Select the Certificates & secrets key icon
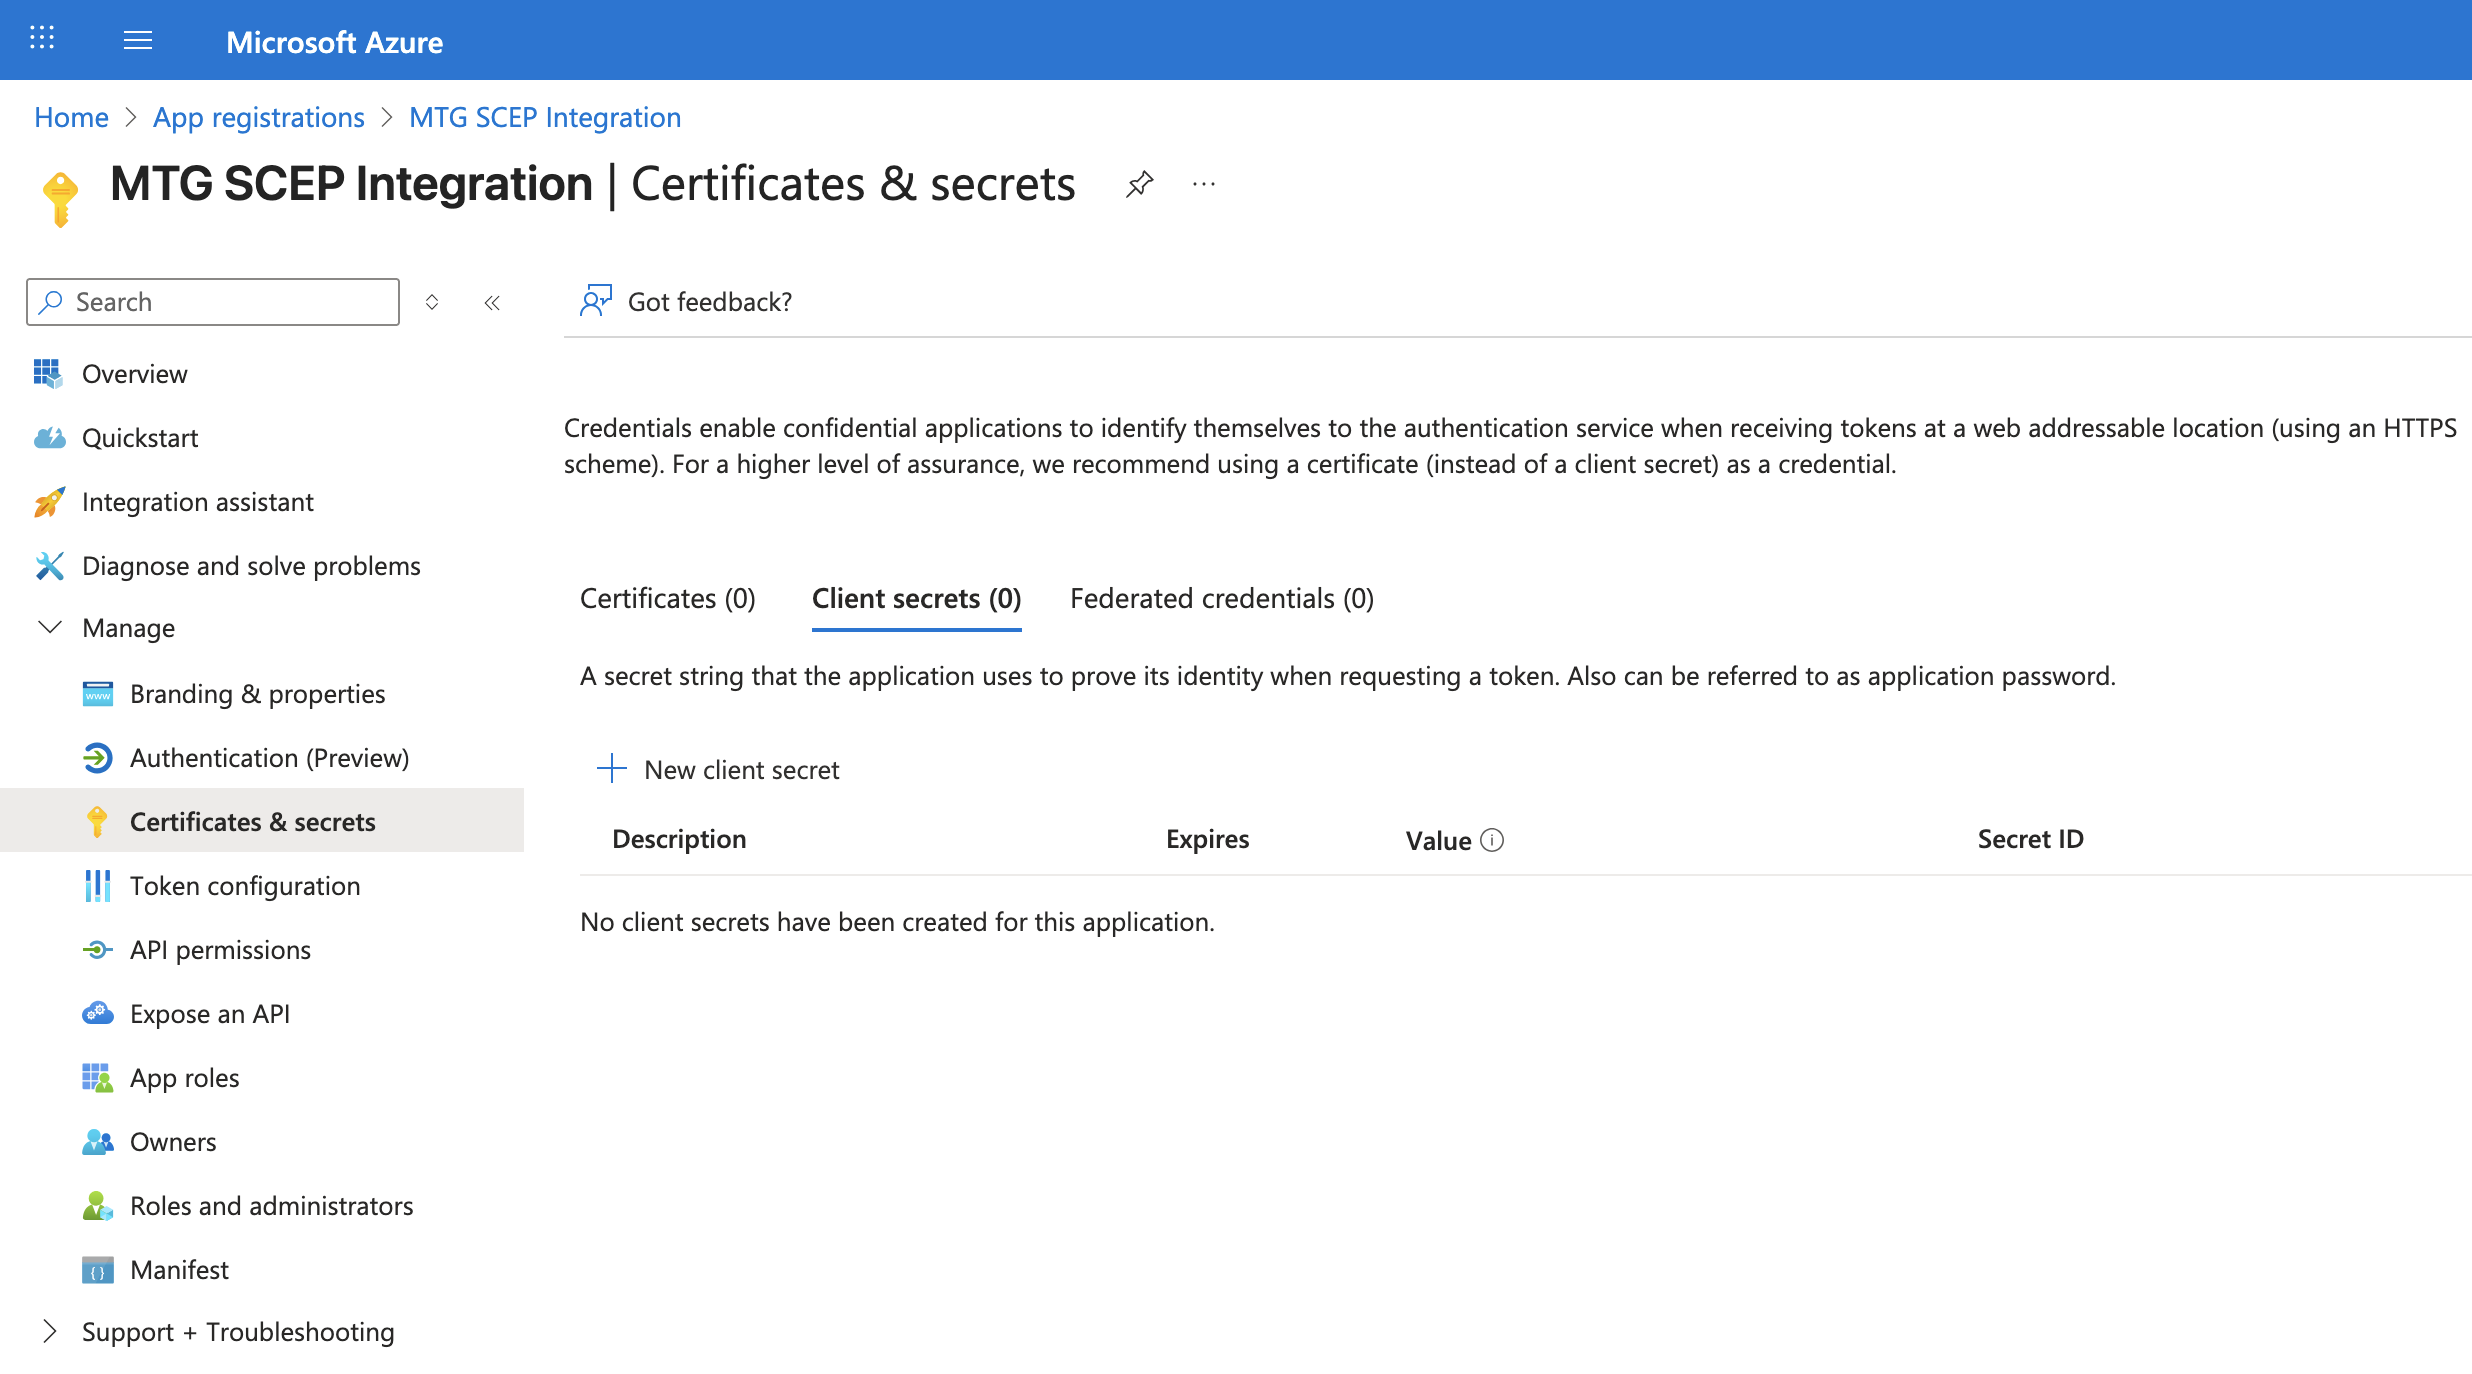2472x1374 pixels. tap(97, 821)
